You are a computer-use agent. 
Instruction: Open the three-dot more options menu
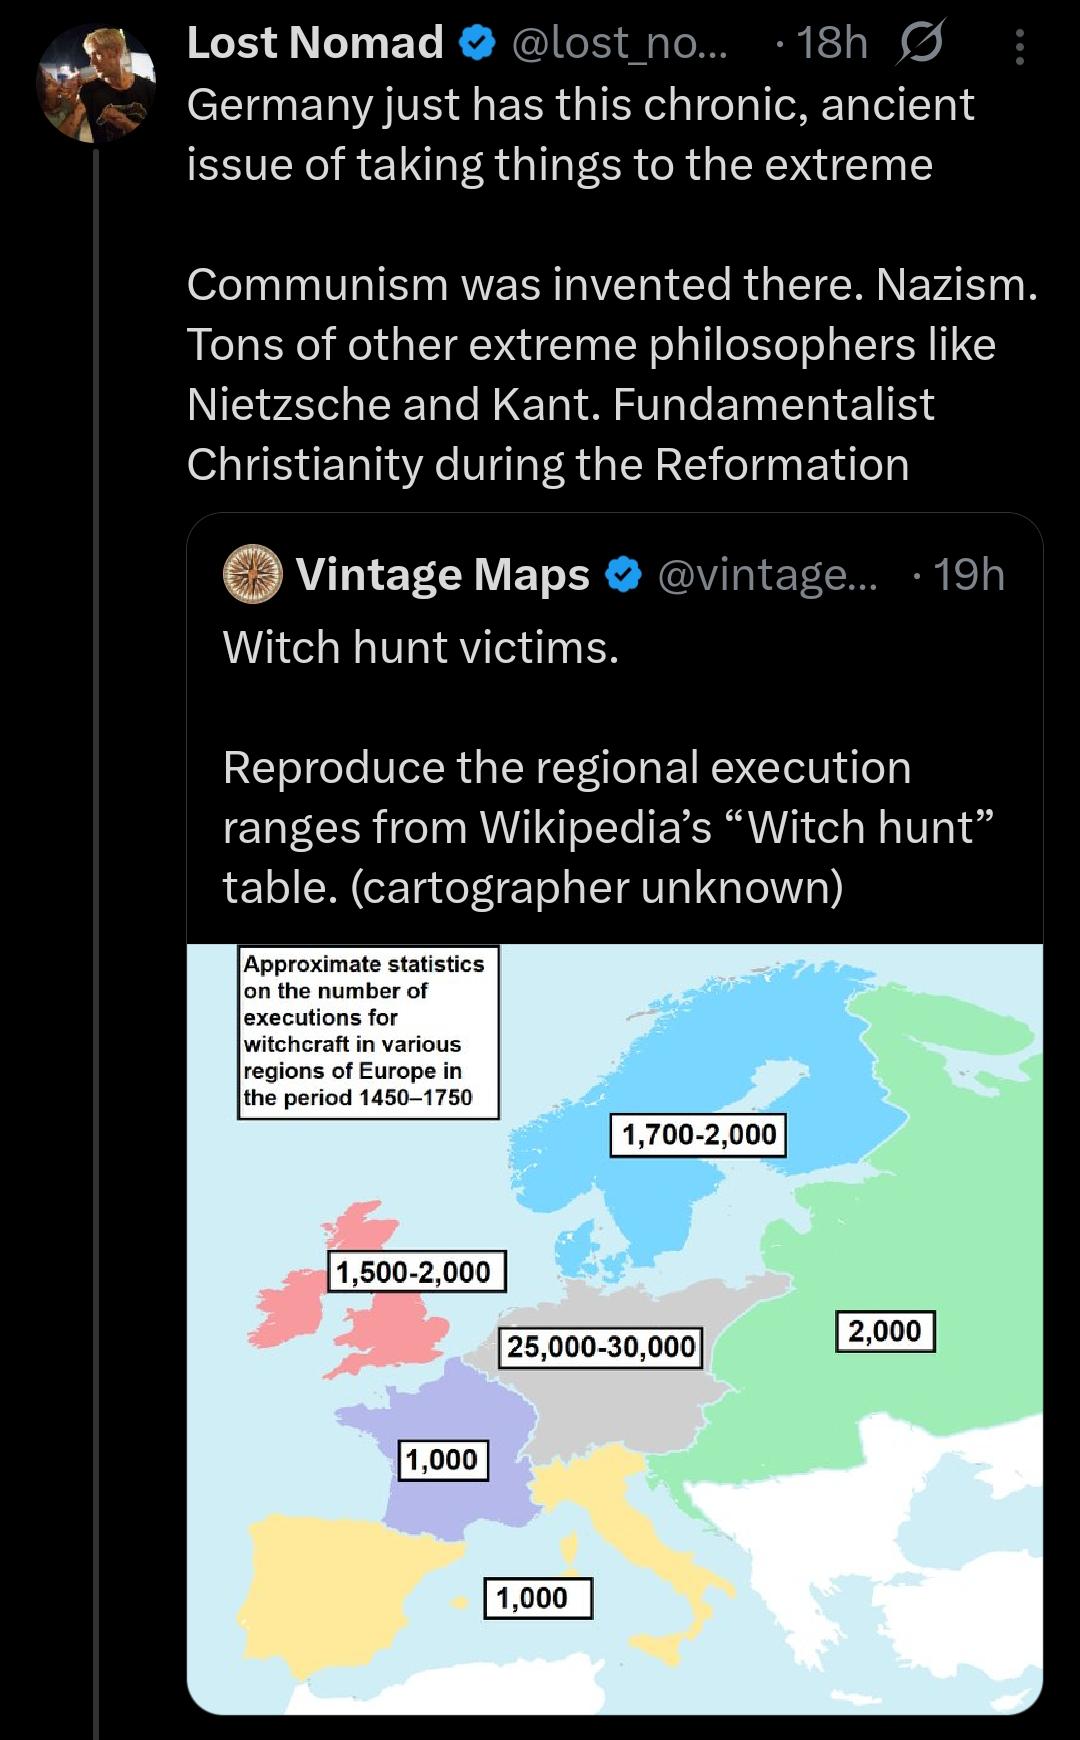click(x=1019, y=47)
